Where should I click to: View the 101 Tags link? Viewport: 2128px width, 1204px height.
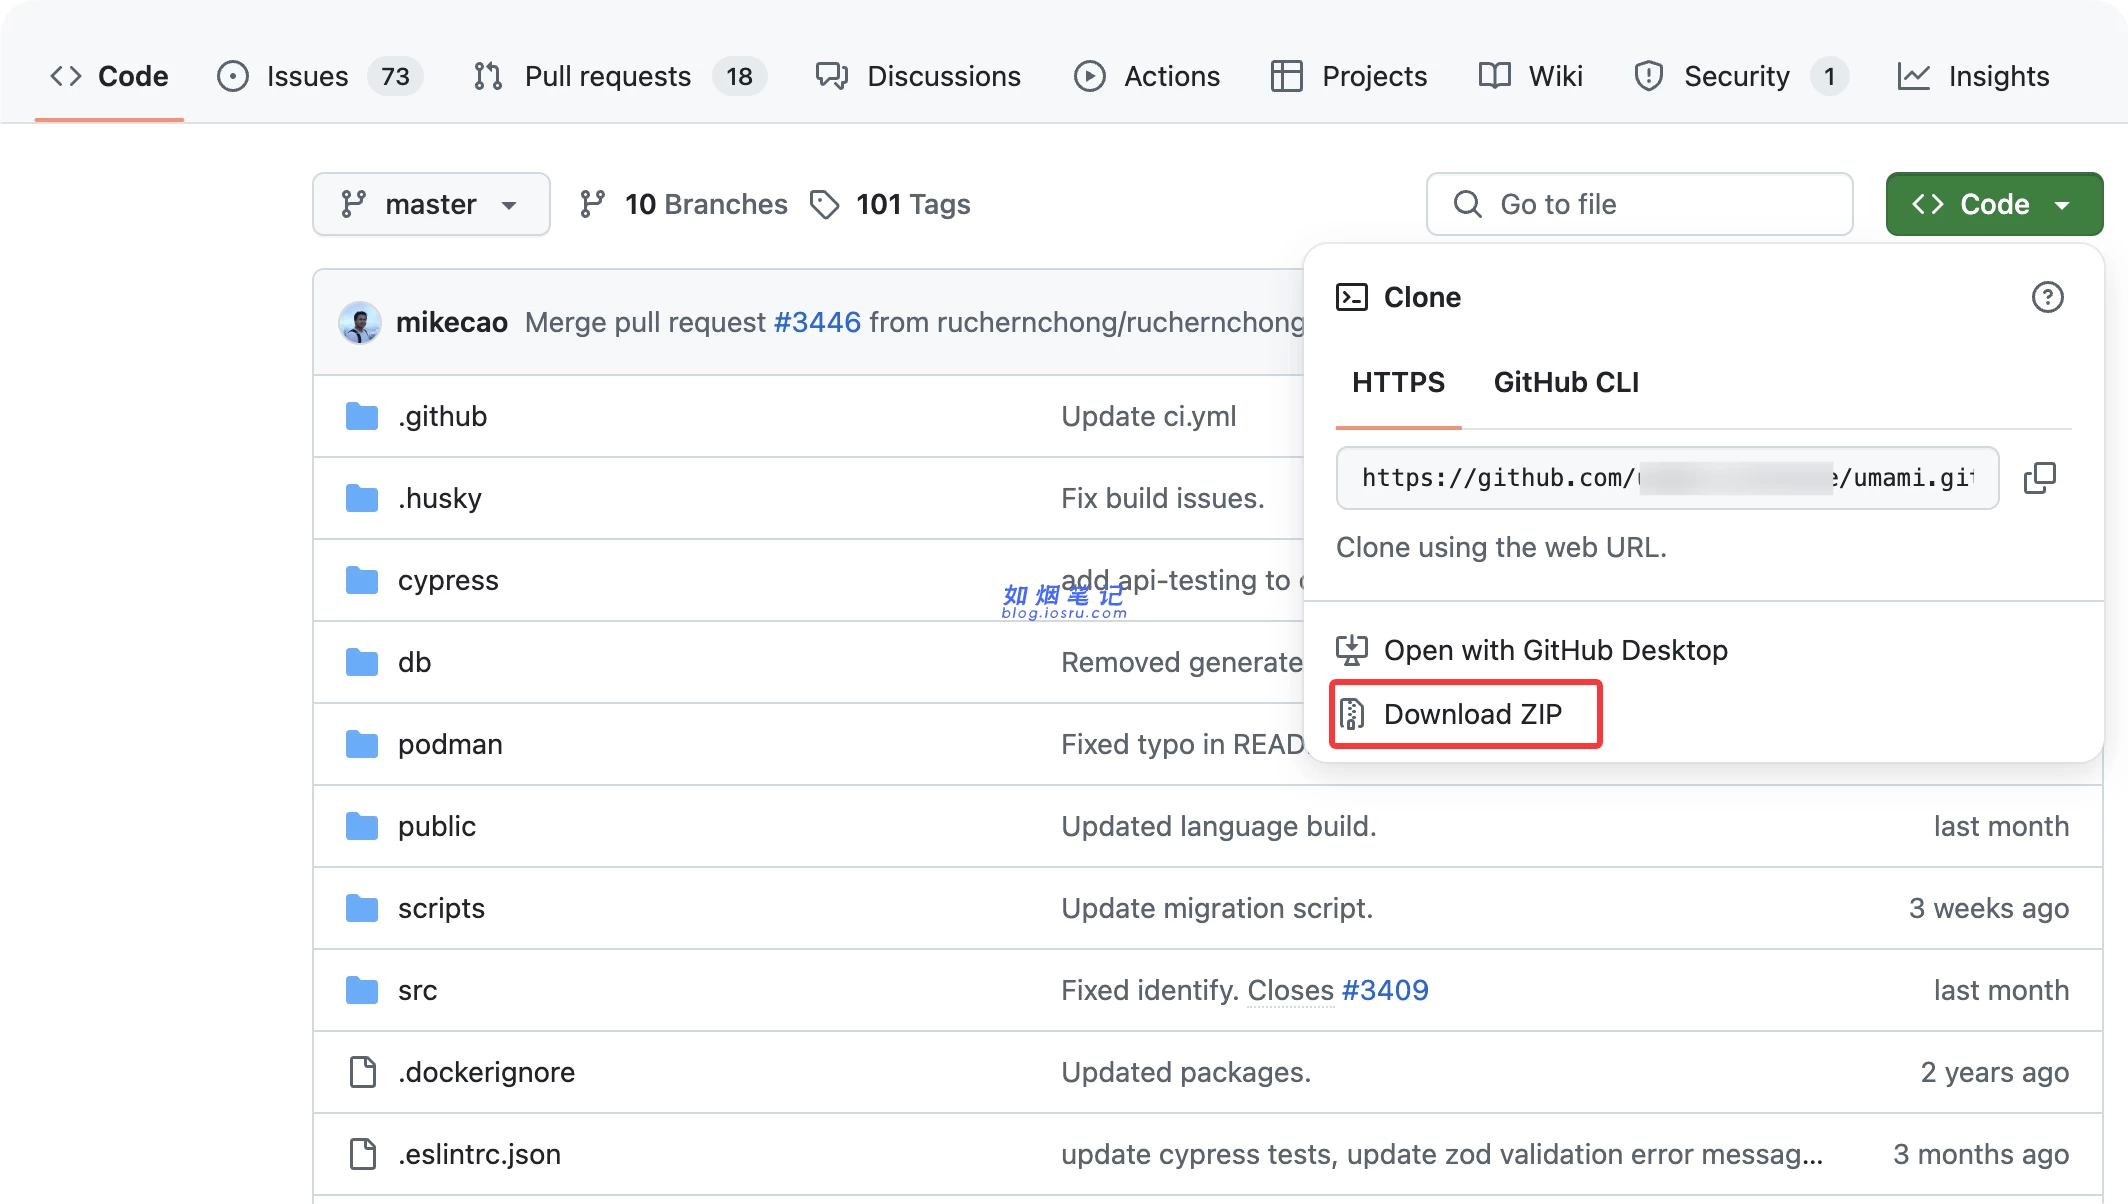[890, 204]
